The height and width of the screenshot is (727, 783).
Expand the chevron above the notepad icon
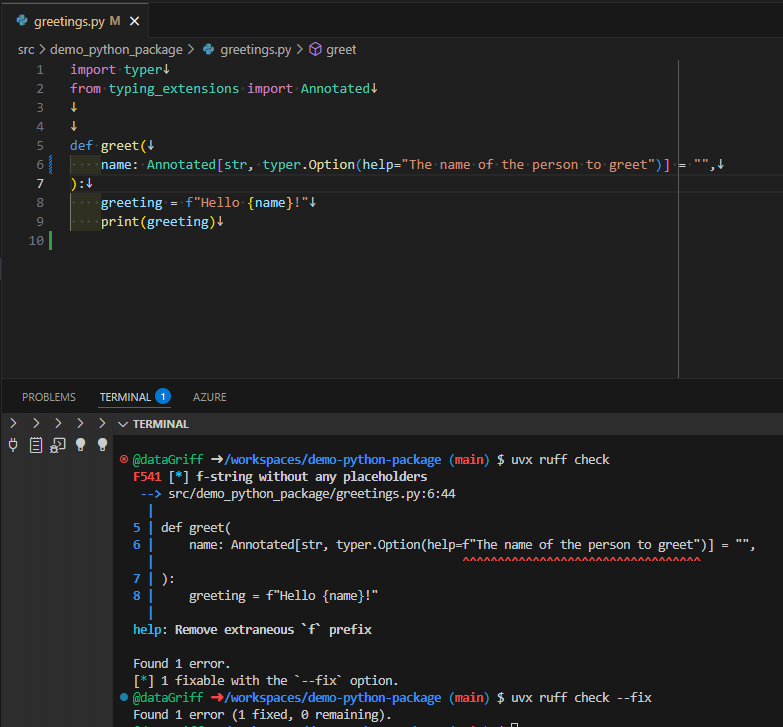click(36, 423)
